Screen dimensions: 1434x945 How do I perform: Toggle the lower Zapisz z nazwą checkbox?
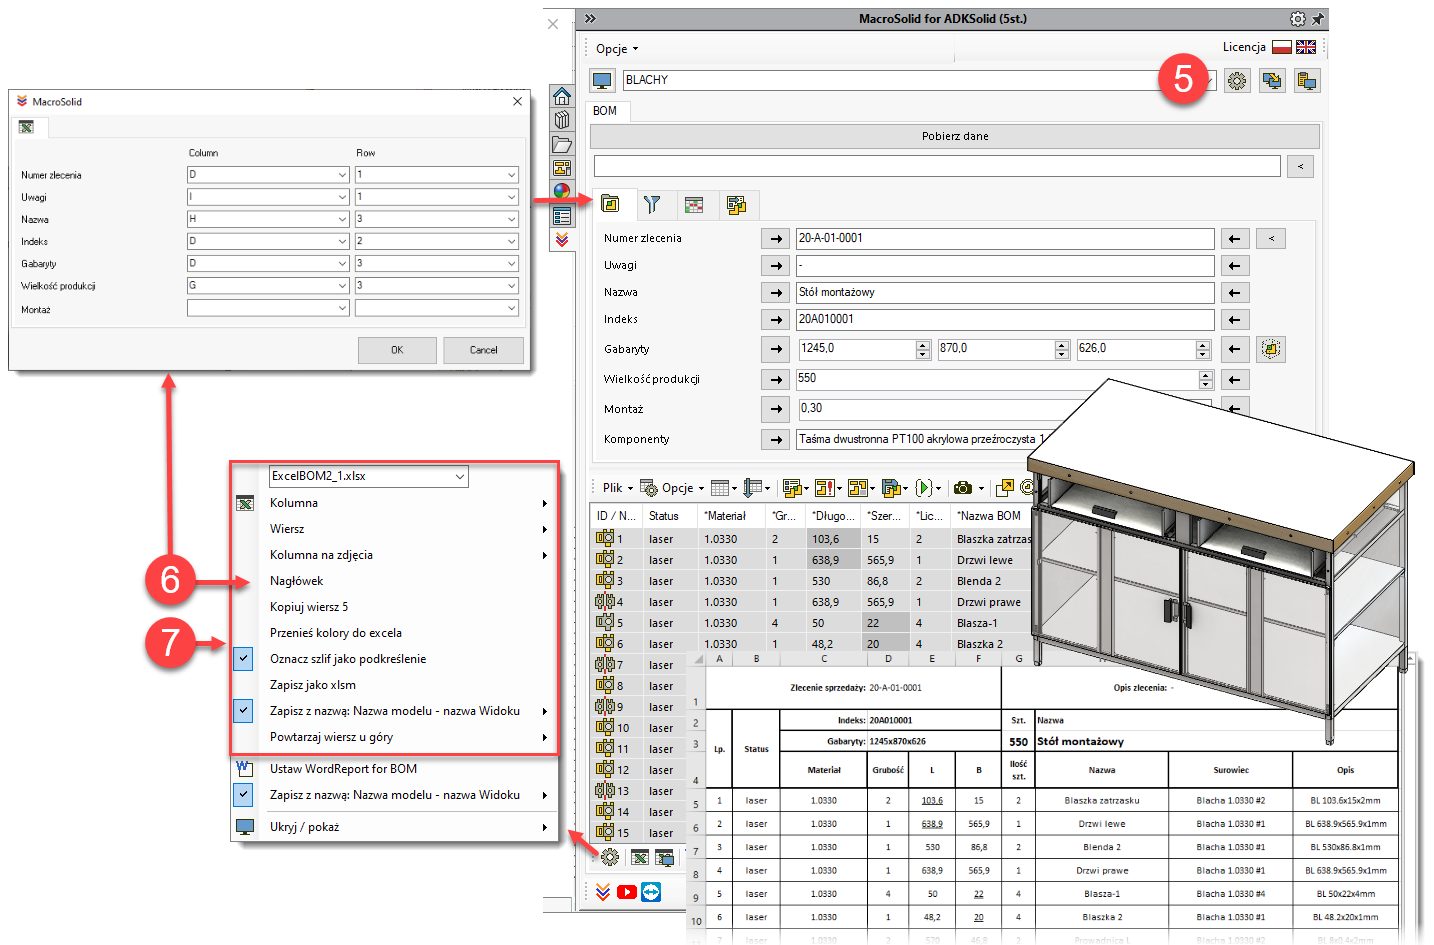tap(244, 795)
